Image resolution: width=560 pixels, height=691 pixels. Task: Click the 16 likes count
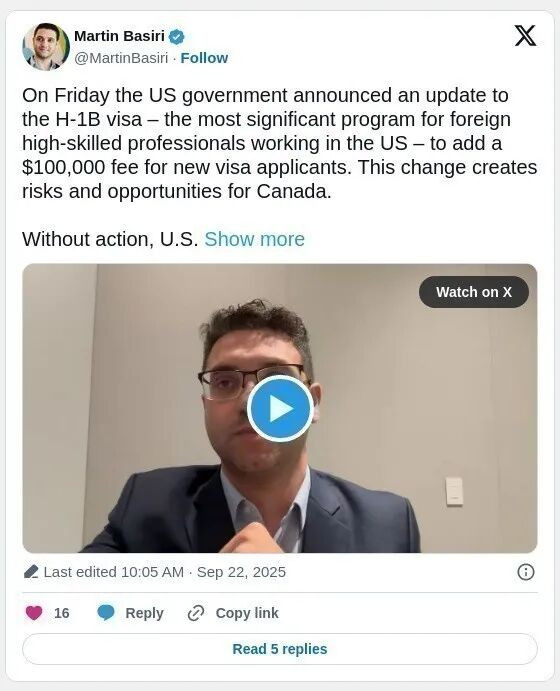pos(62,613)
